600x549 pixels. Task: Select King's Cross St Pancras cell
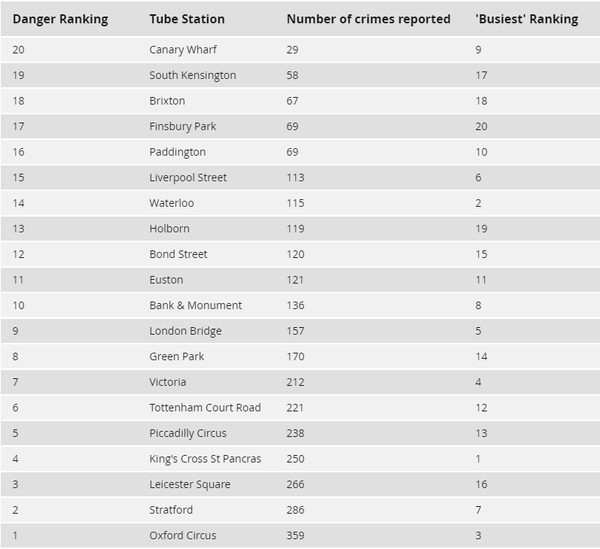[205, 459]
